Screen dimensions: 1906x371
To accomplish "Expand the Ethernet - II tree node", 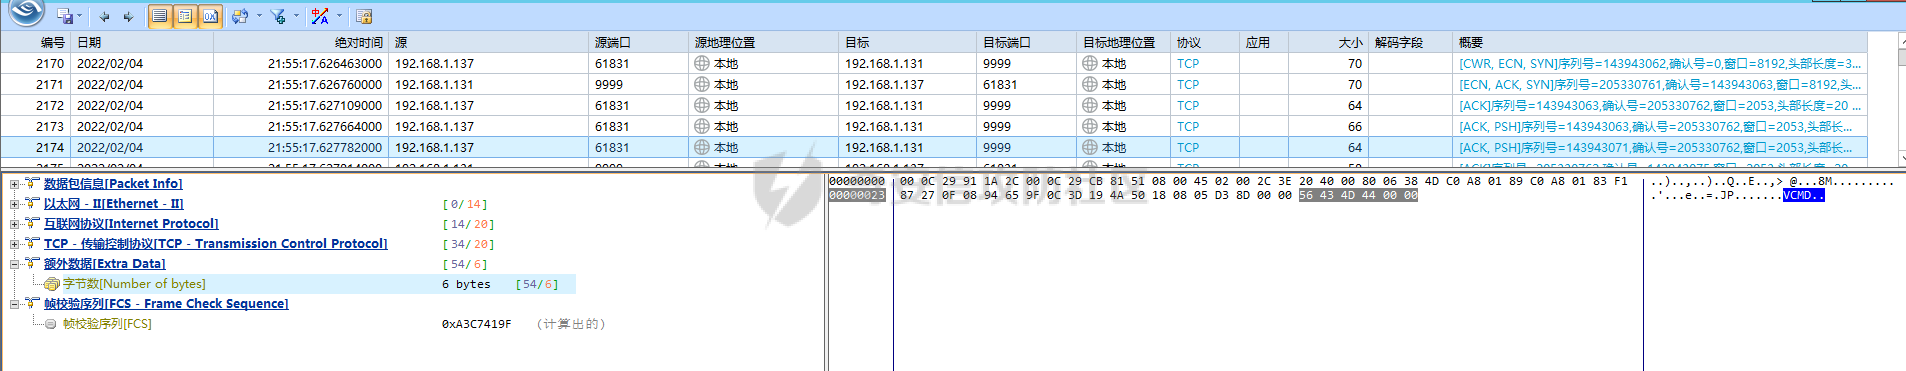I will click(x=14, y=204).
